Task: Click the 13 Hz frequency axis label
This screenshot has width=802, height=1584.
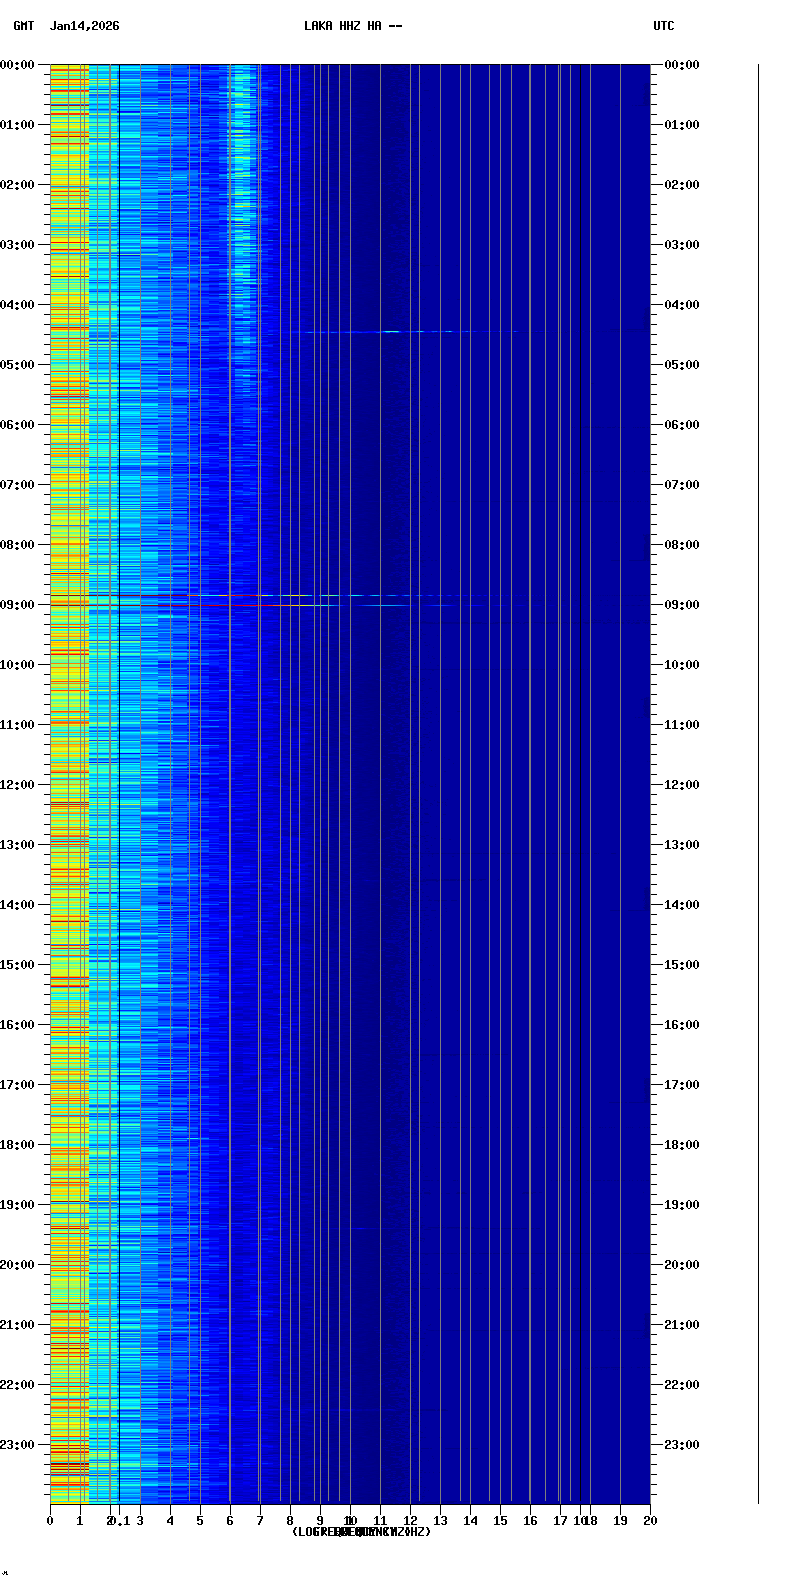Action: point(440,1521)
